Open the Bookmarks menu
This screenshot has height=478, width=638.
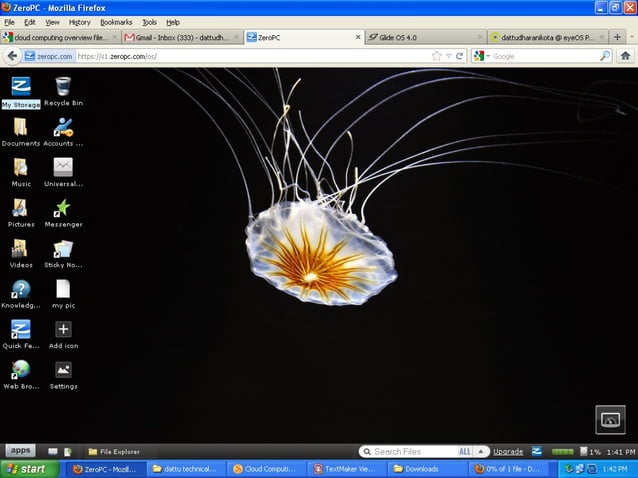coord(116,22)
